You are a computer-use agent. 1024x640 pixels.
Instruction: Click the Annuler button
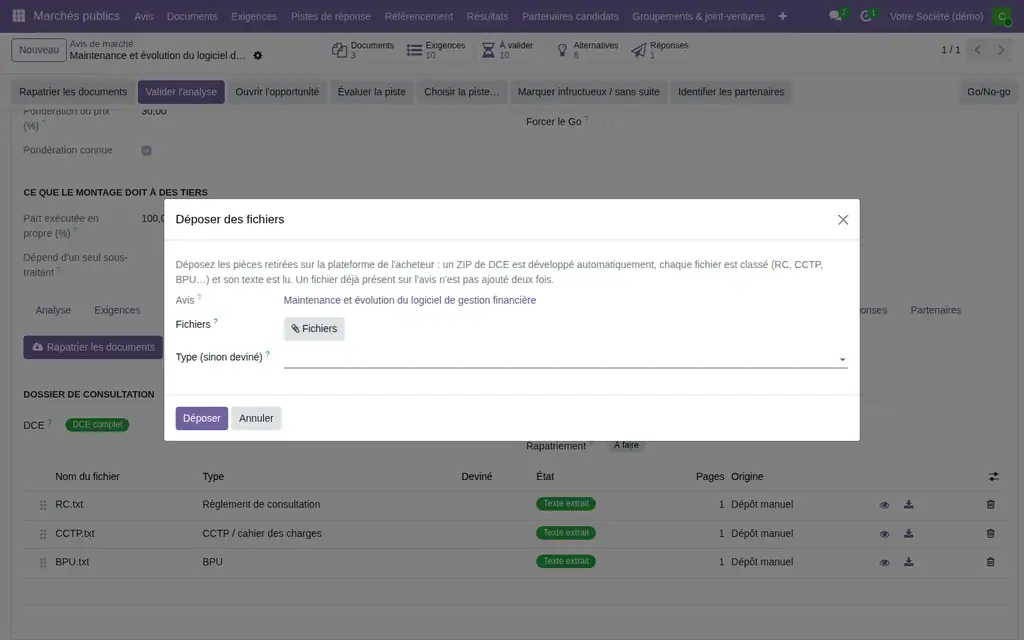point(256,418)
